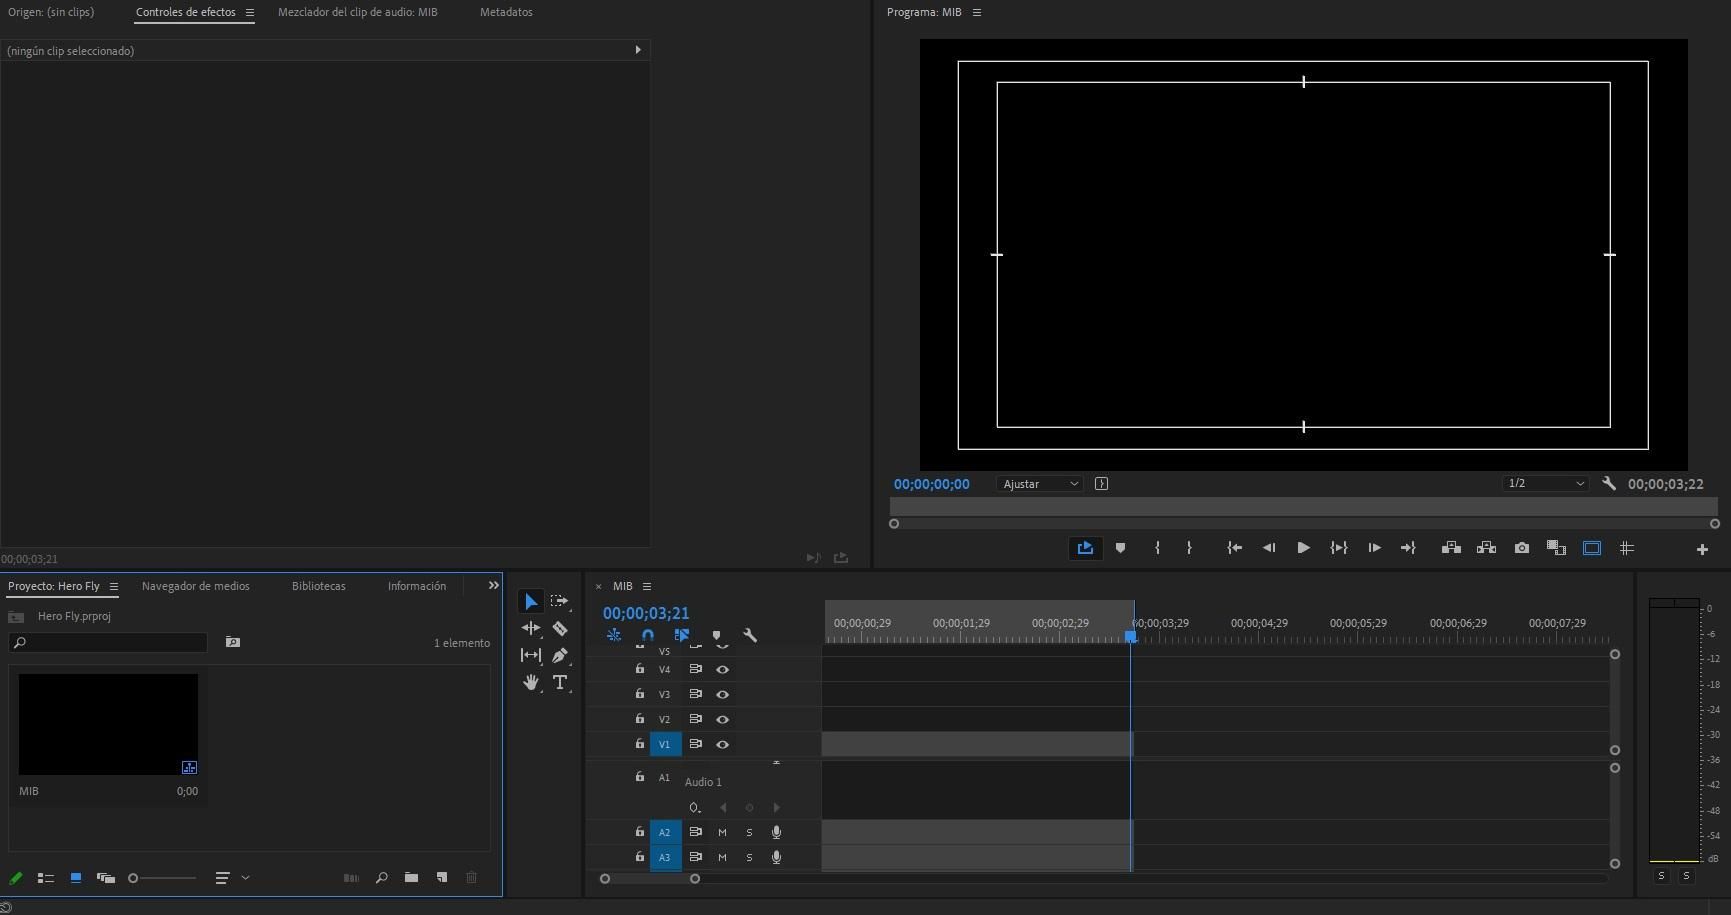Create a new bin in the project panel

[x=411, y=878]
